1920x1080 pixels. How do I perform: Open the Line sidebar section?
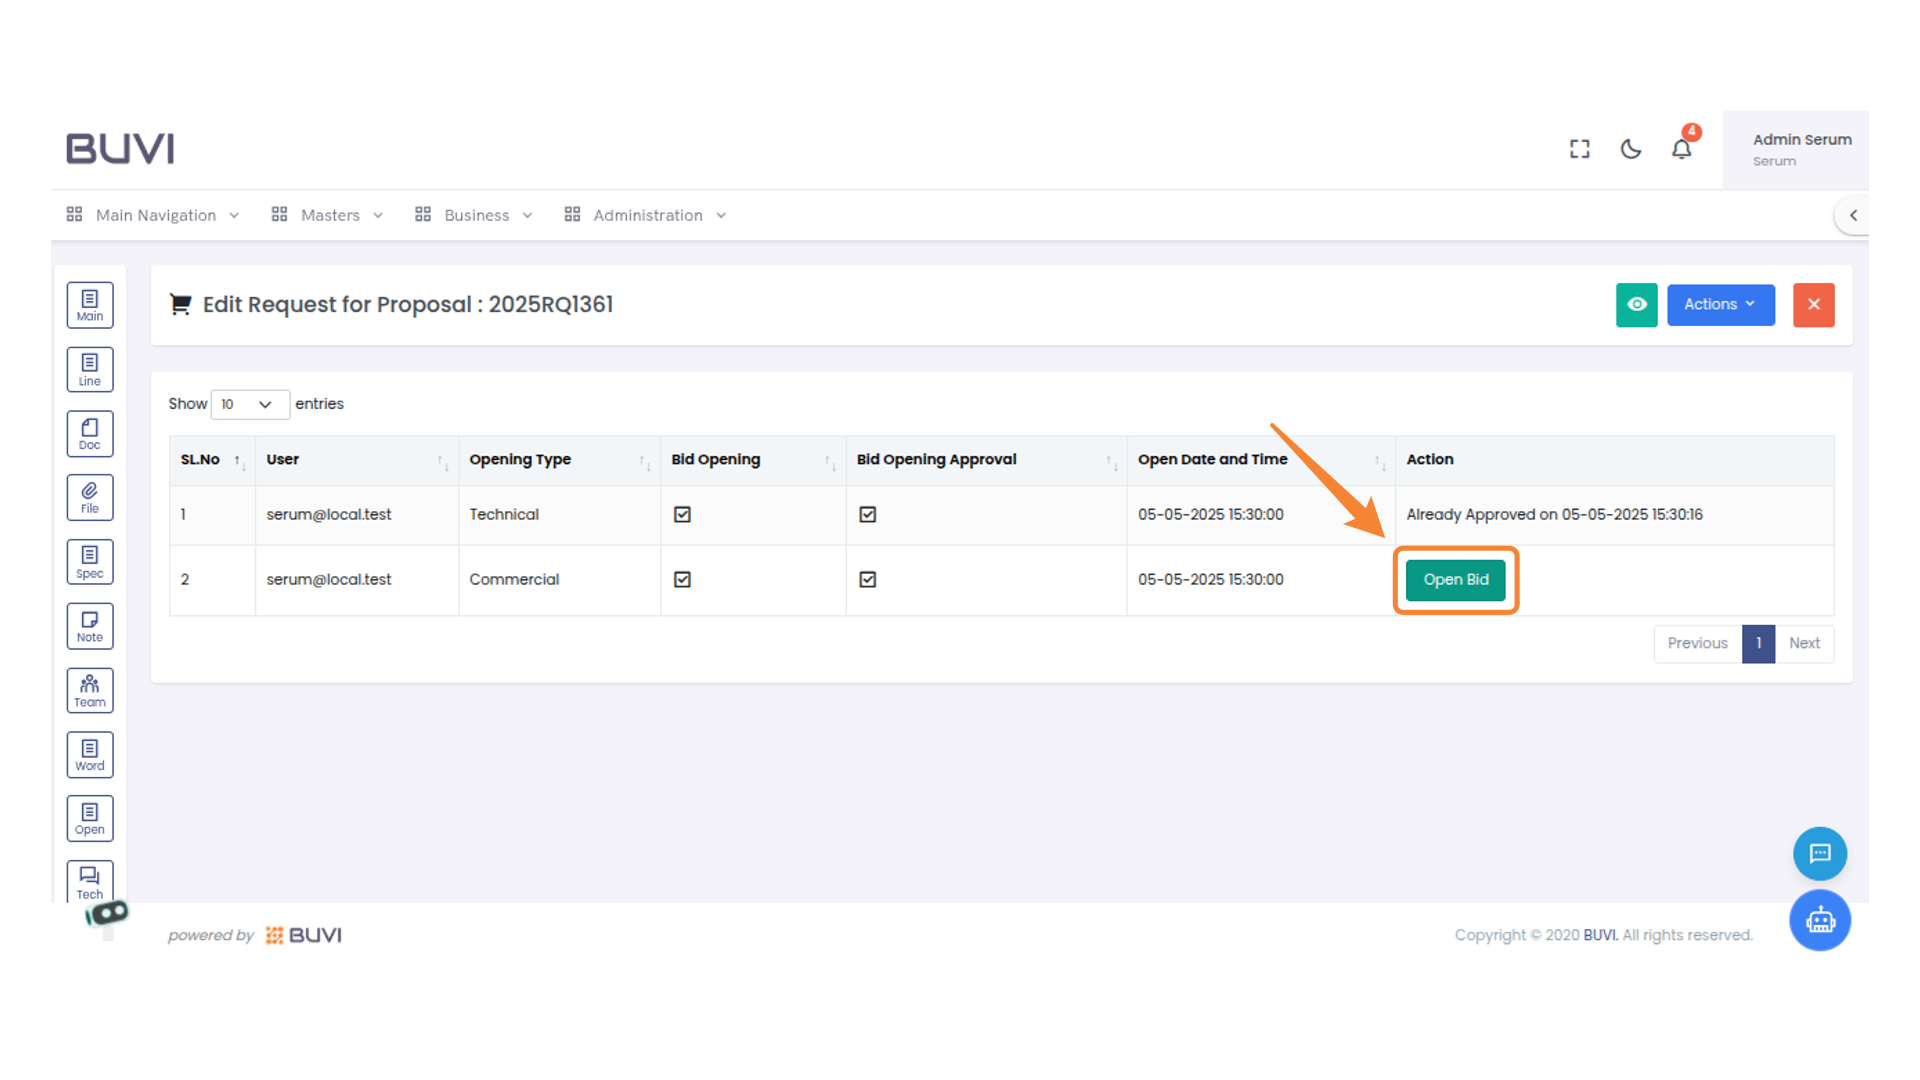[x=90, y=369]
